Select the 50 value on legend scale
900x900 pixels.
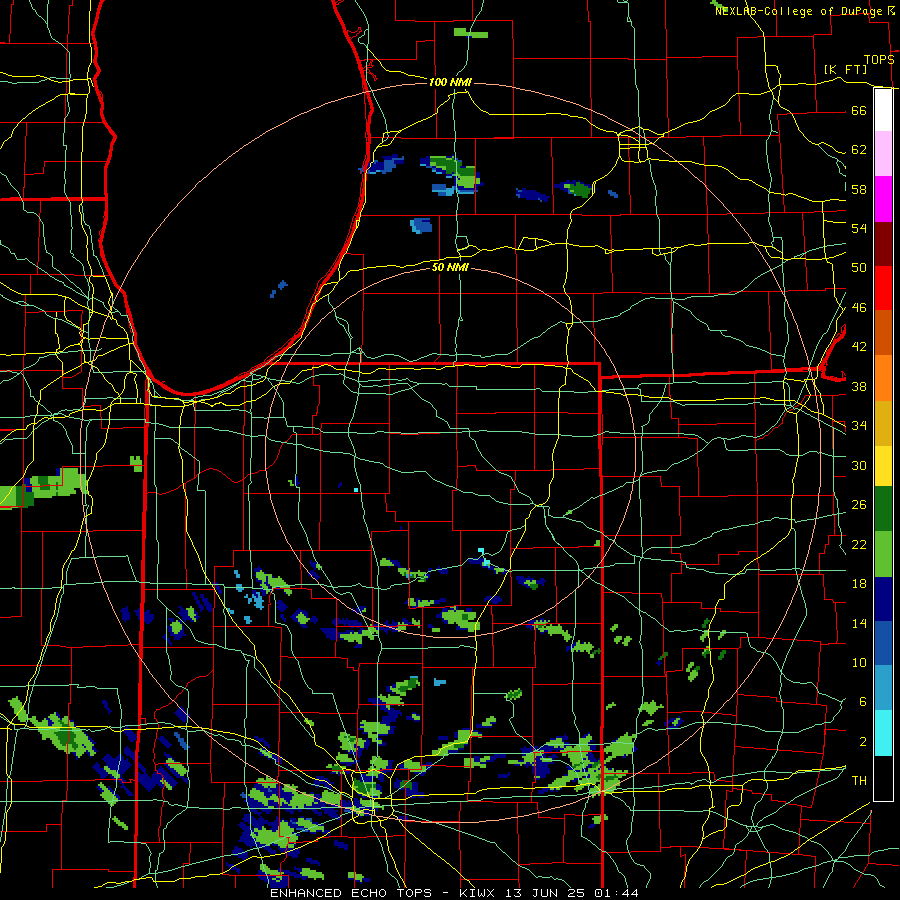pyautogui.click(x=859, y=267)
